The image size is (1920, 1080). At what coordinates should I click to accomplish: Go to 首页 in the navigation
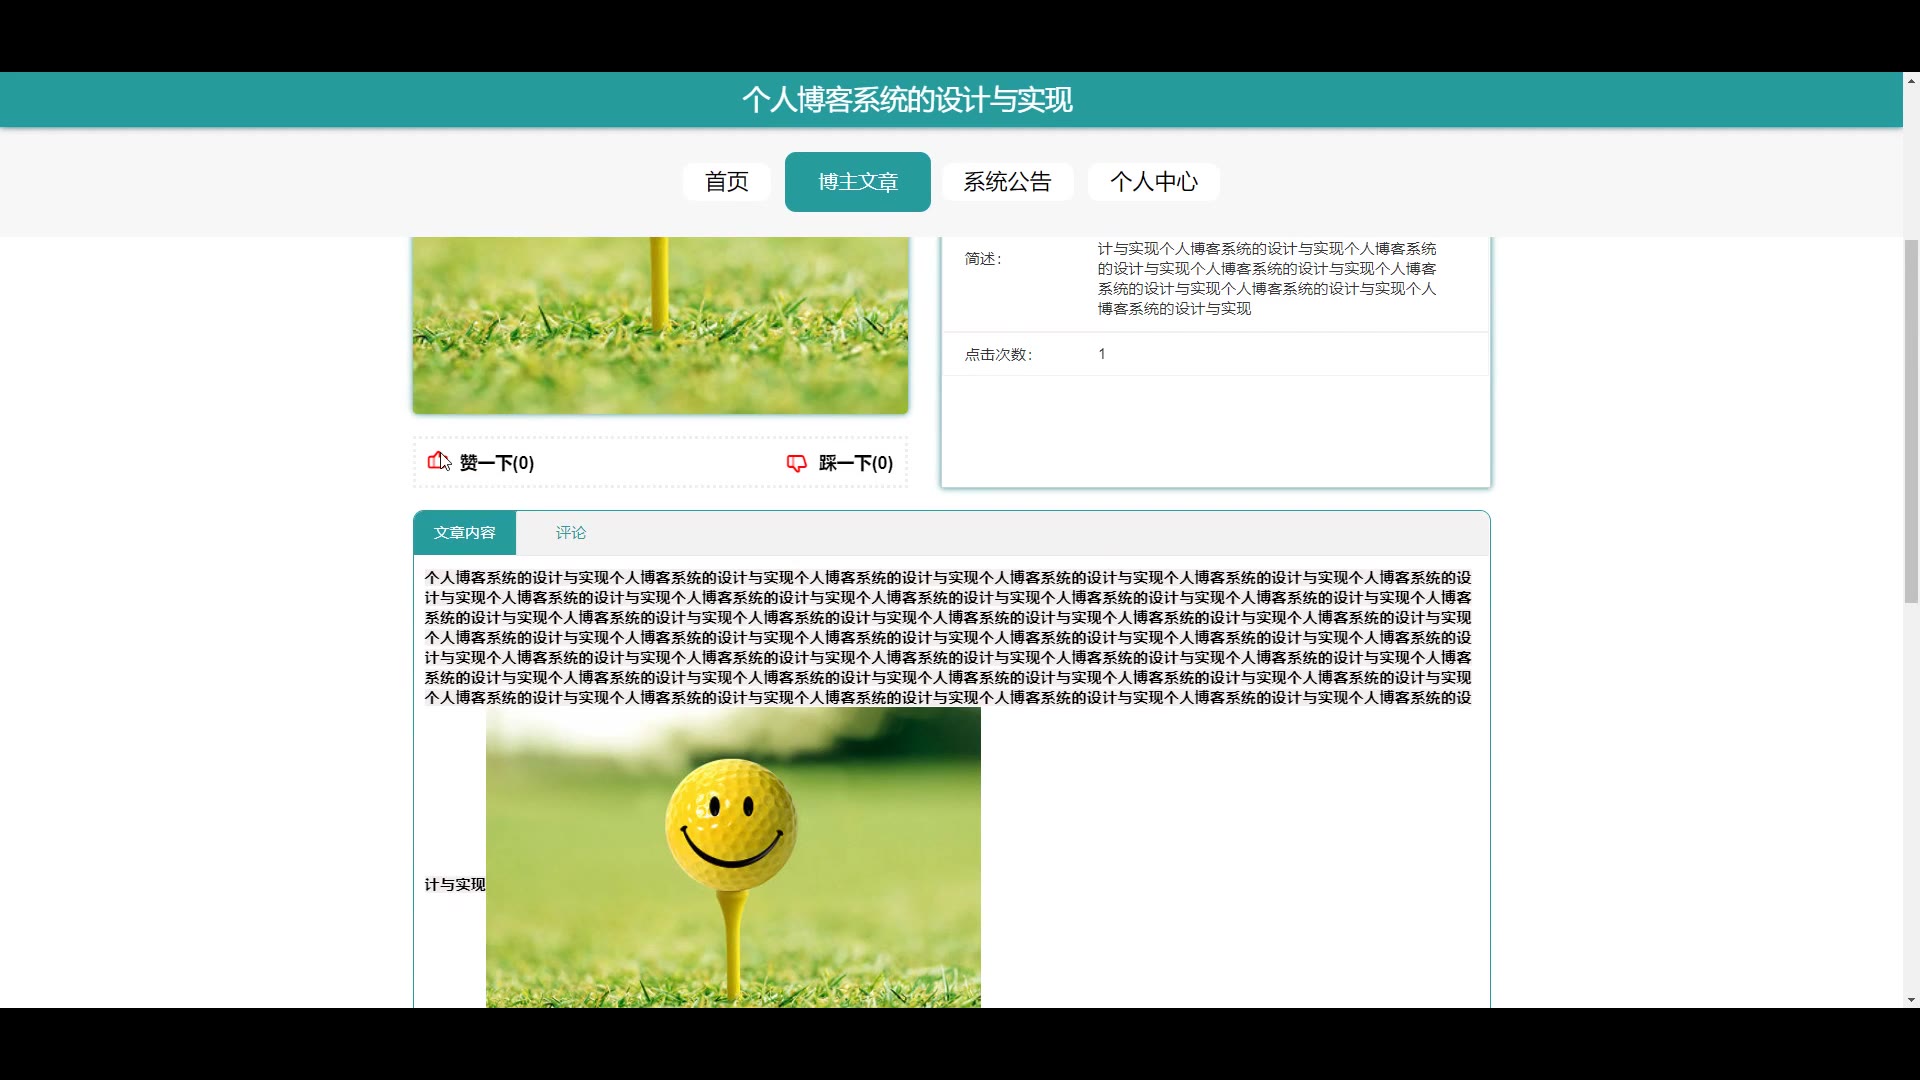coord(726,182)
